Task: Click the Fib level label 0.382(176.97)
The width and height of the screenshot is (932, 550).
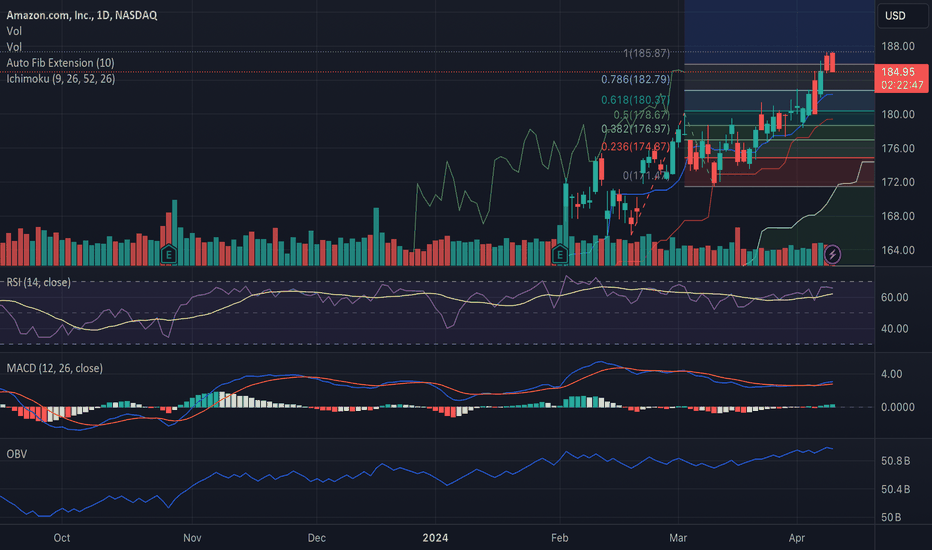Action: click(x=635, y=129)
